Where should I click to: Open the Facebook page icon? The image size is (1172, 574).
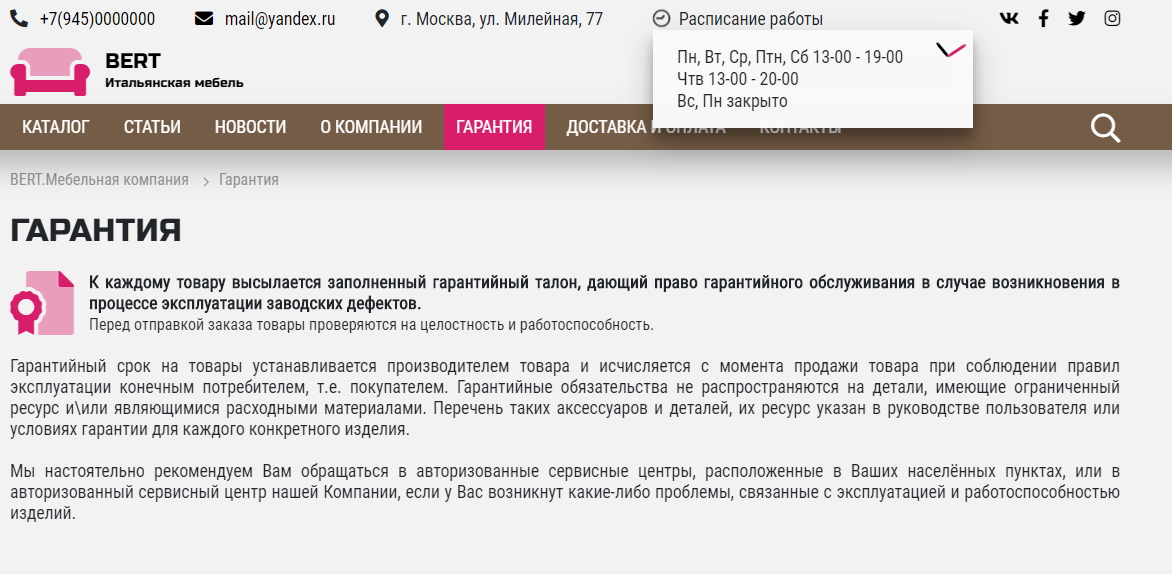click(x=1043, y=18)
